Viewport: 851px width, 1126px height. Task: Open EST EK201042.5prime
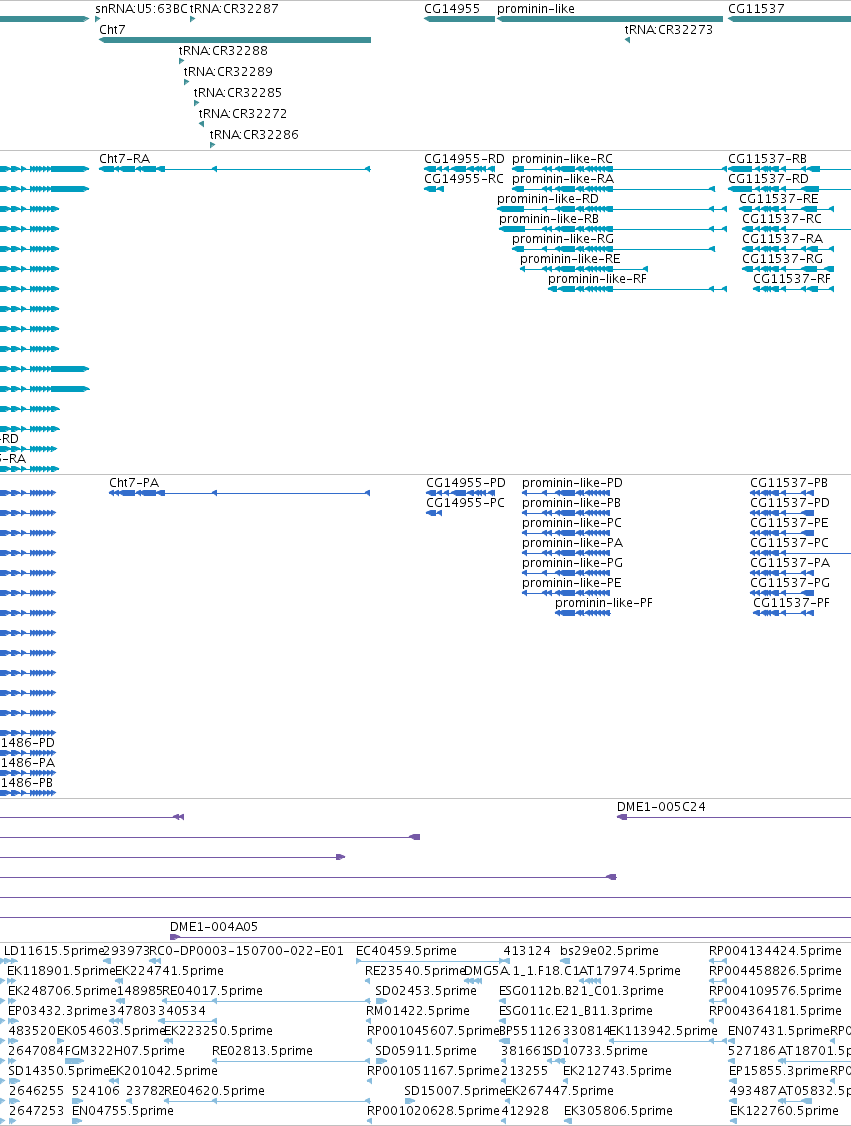coord(163,1071)
